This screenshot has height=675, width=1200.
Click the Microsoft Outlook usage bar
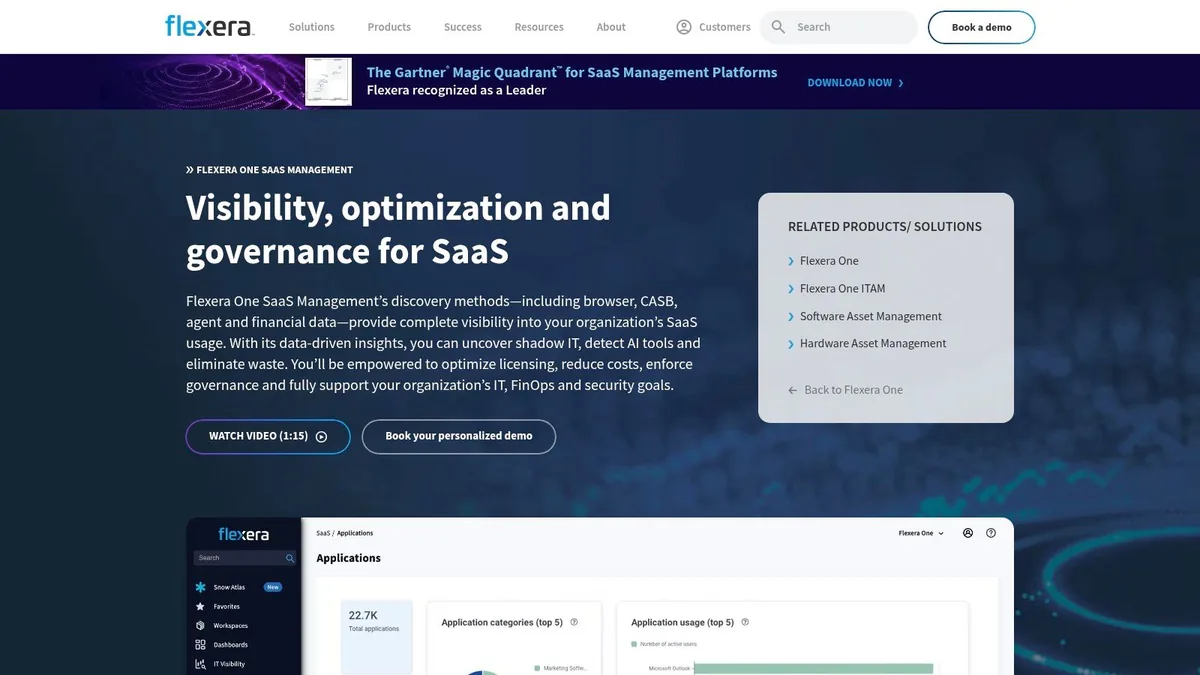(x=813, y=668)
